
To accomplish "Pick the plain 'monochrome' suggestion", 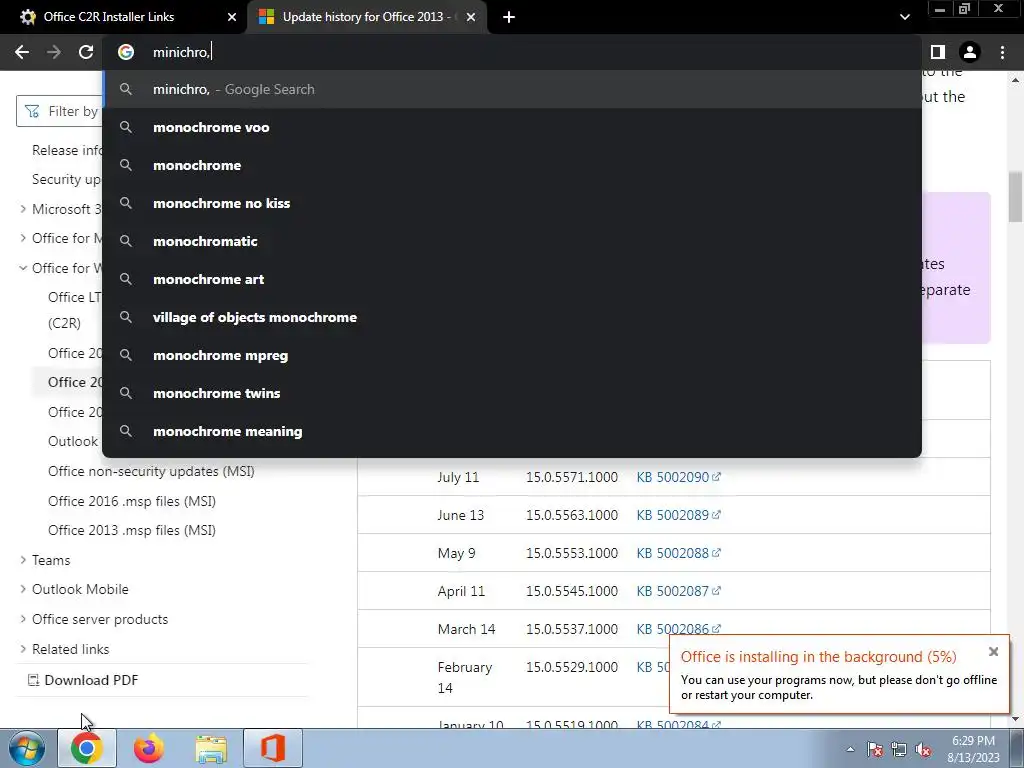I will click(511, 165).
